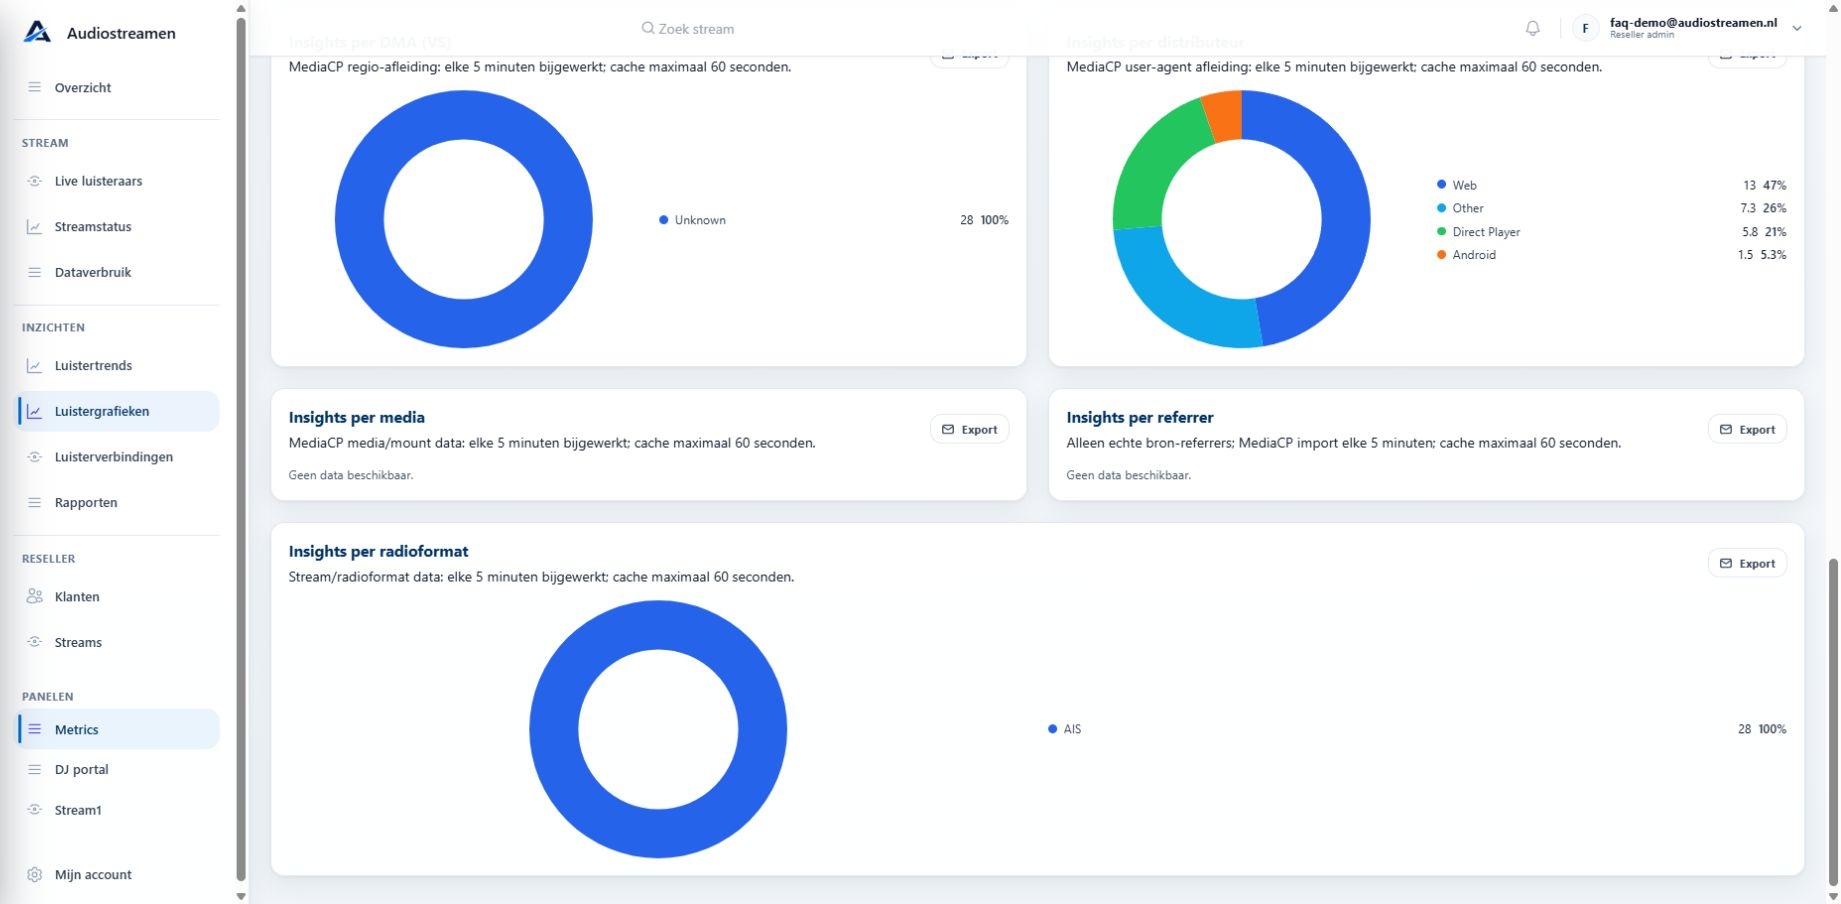
Task: Click the Streamstatus chart icon
Action: pyautogui.click(x=35, y=227)
